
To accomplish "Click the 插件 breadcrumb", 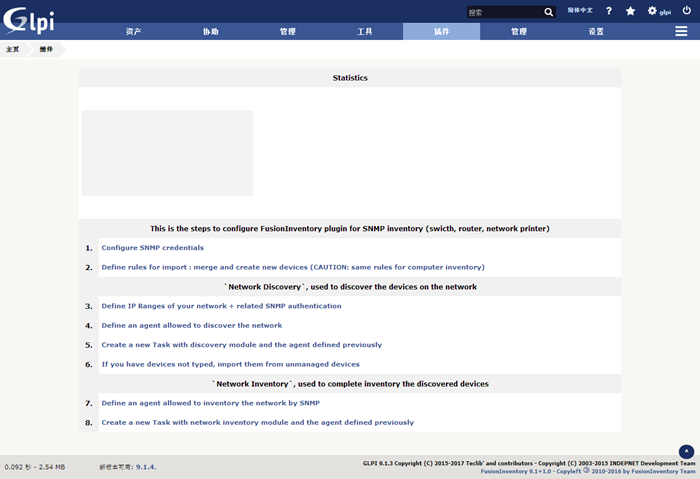I will click(x=46, y=49).
